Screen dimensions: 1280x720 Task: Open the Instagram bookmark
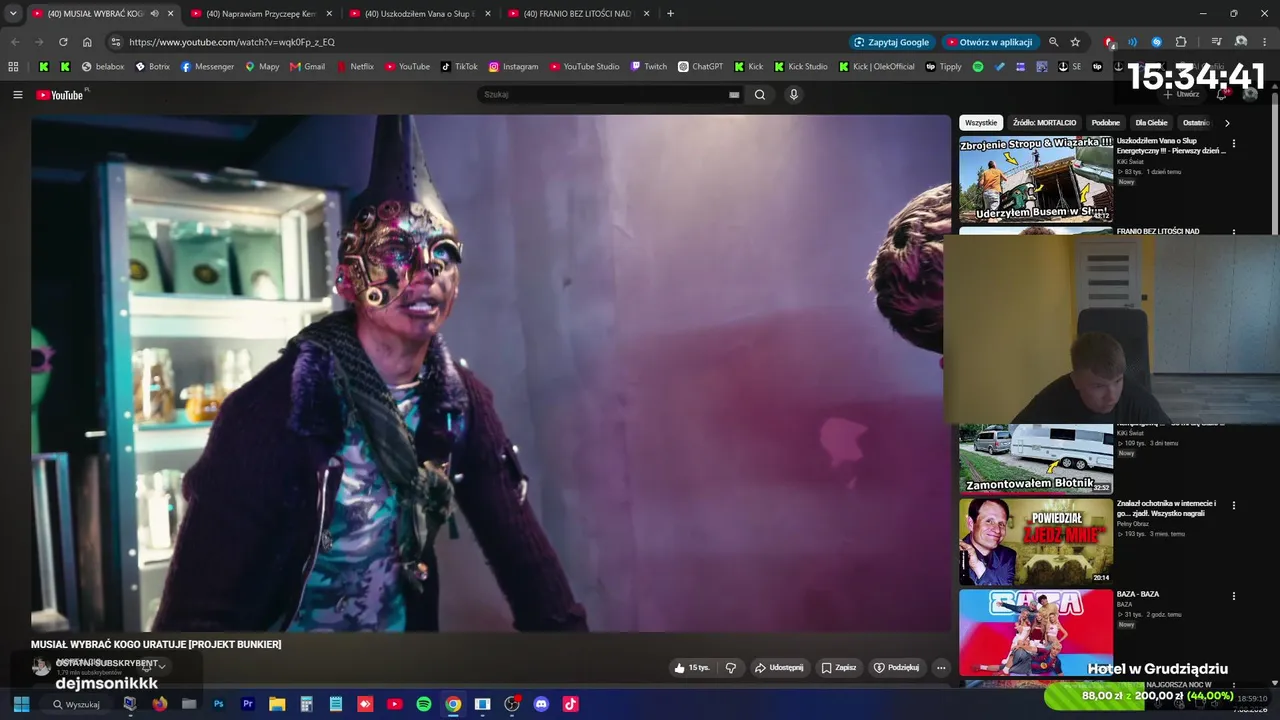[513, 67]
